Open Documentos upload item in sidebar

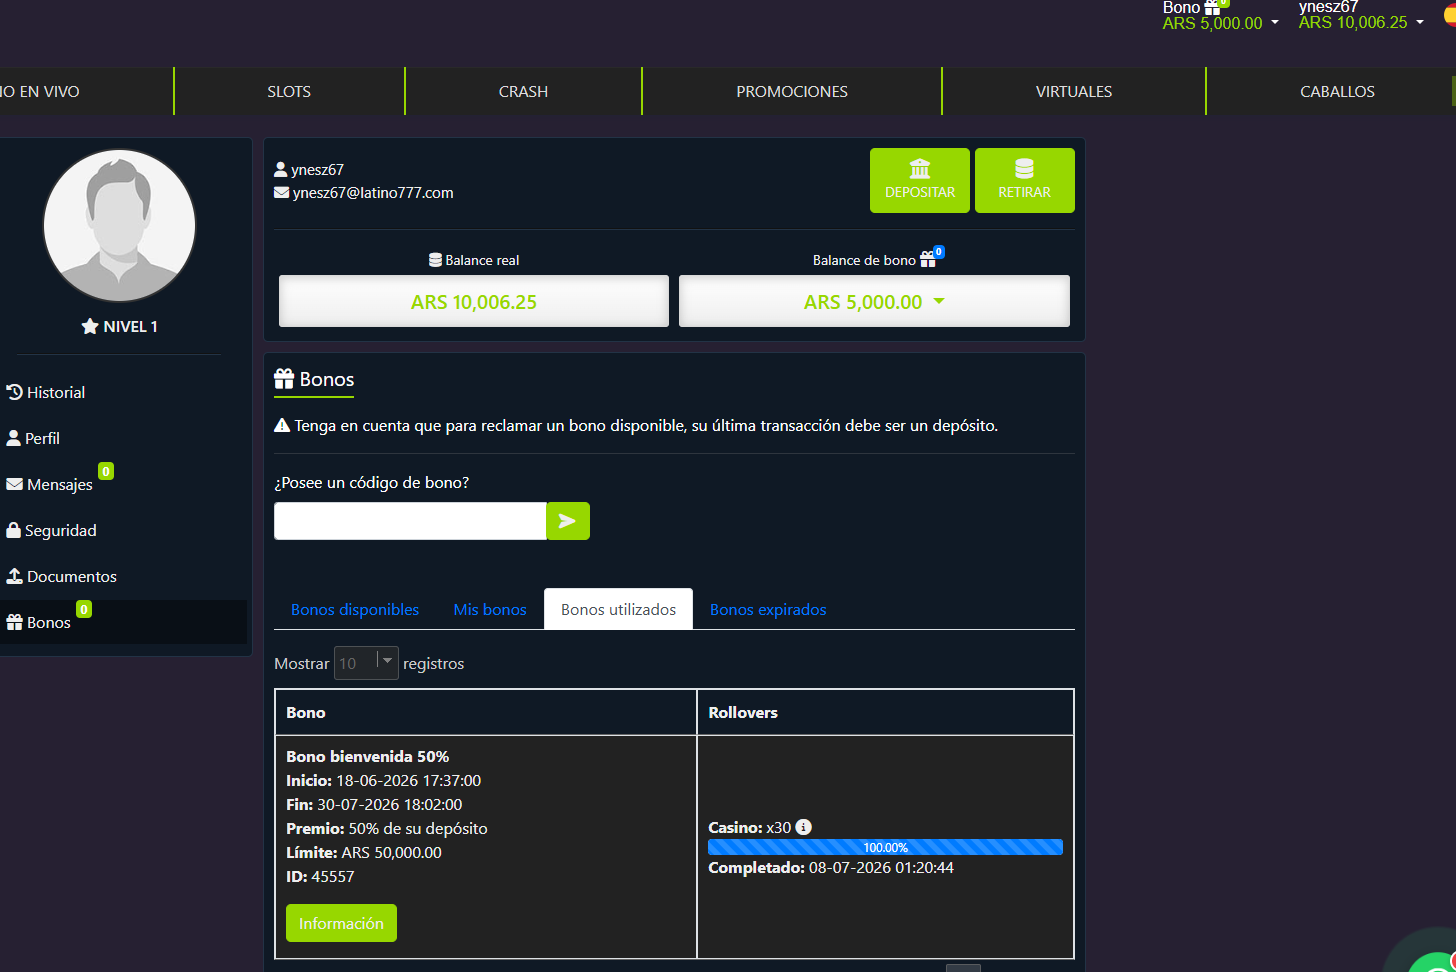pos(62,576)
